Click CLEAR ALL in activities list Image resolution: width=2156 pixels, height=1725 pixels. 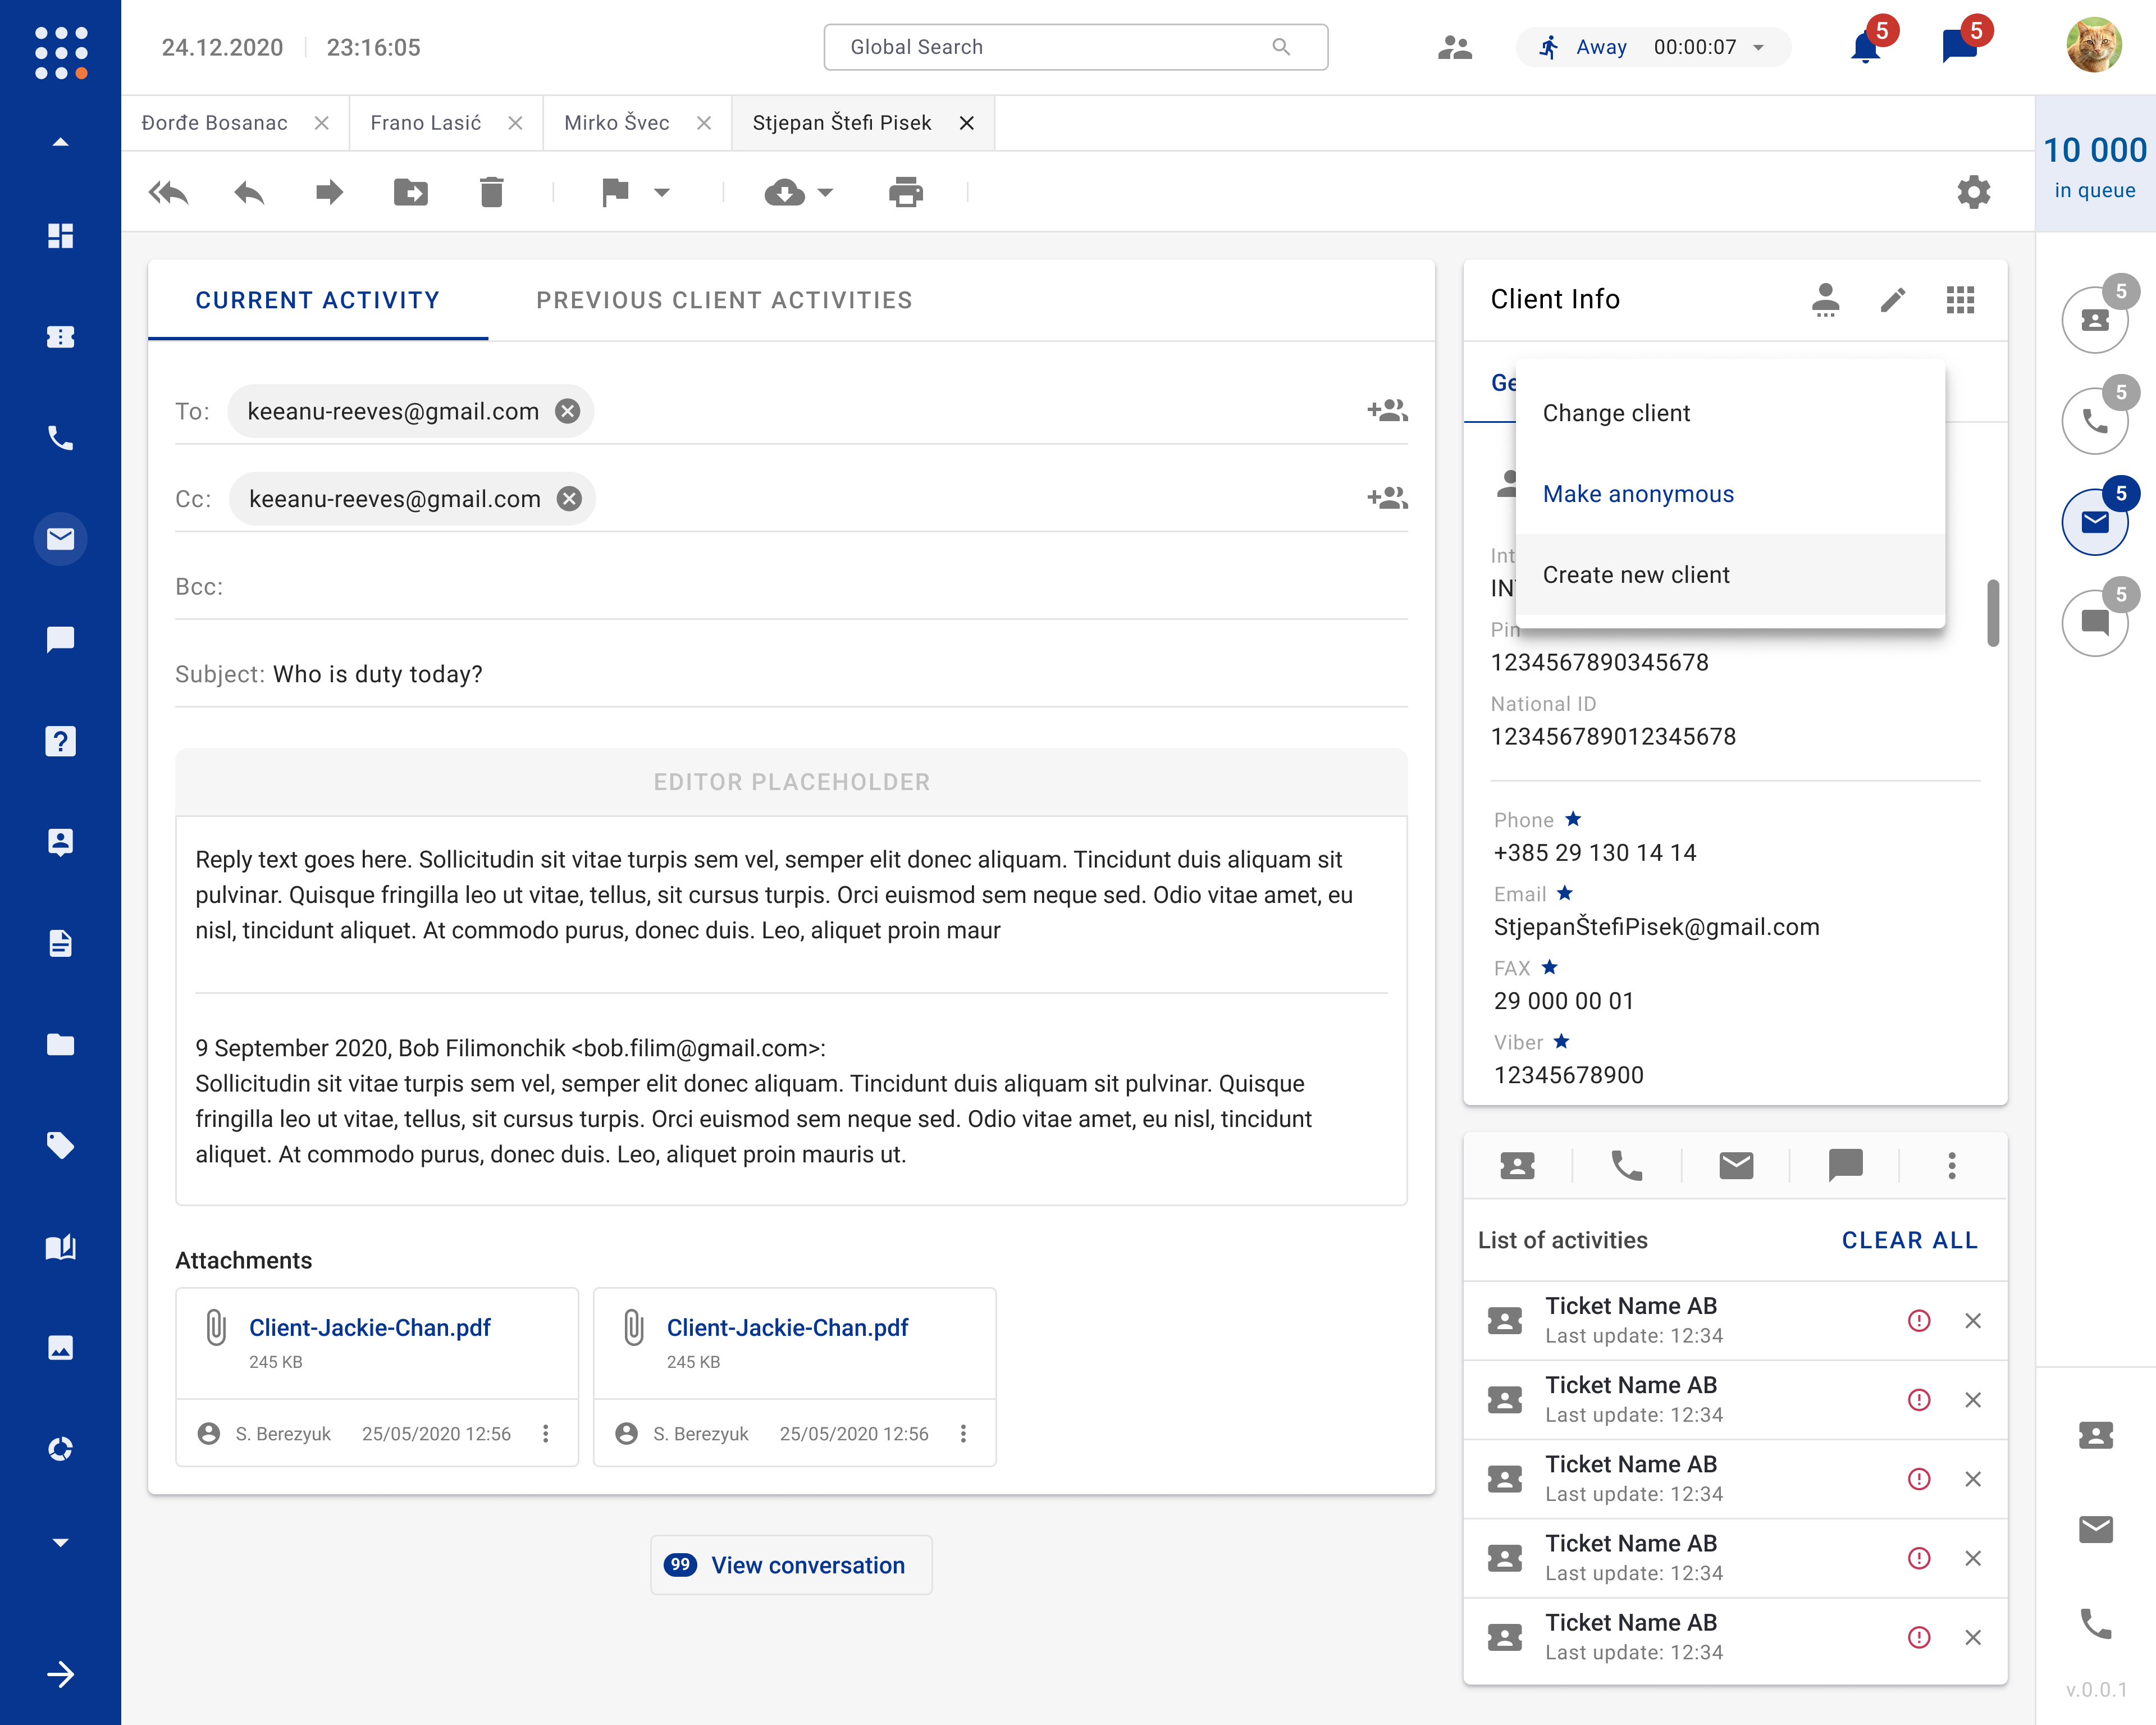[x=1909, y=1240]
